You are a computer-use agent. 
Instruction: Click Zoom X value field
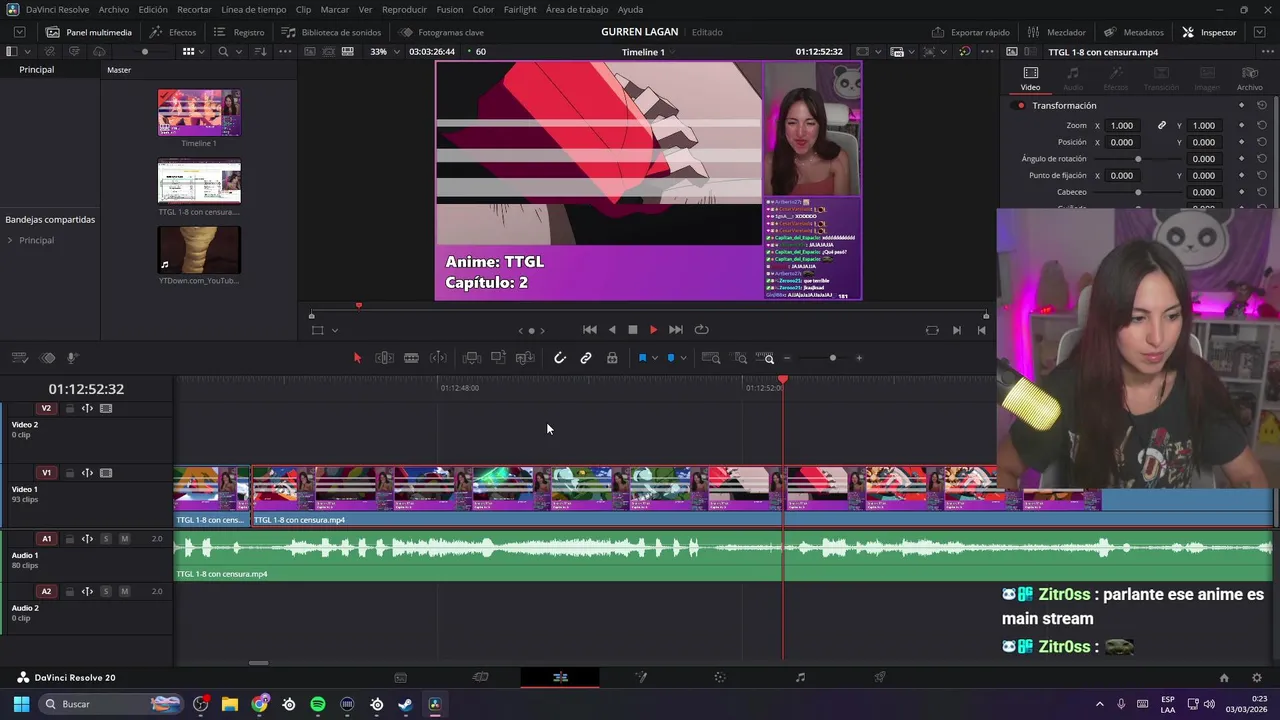1122,126
